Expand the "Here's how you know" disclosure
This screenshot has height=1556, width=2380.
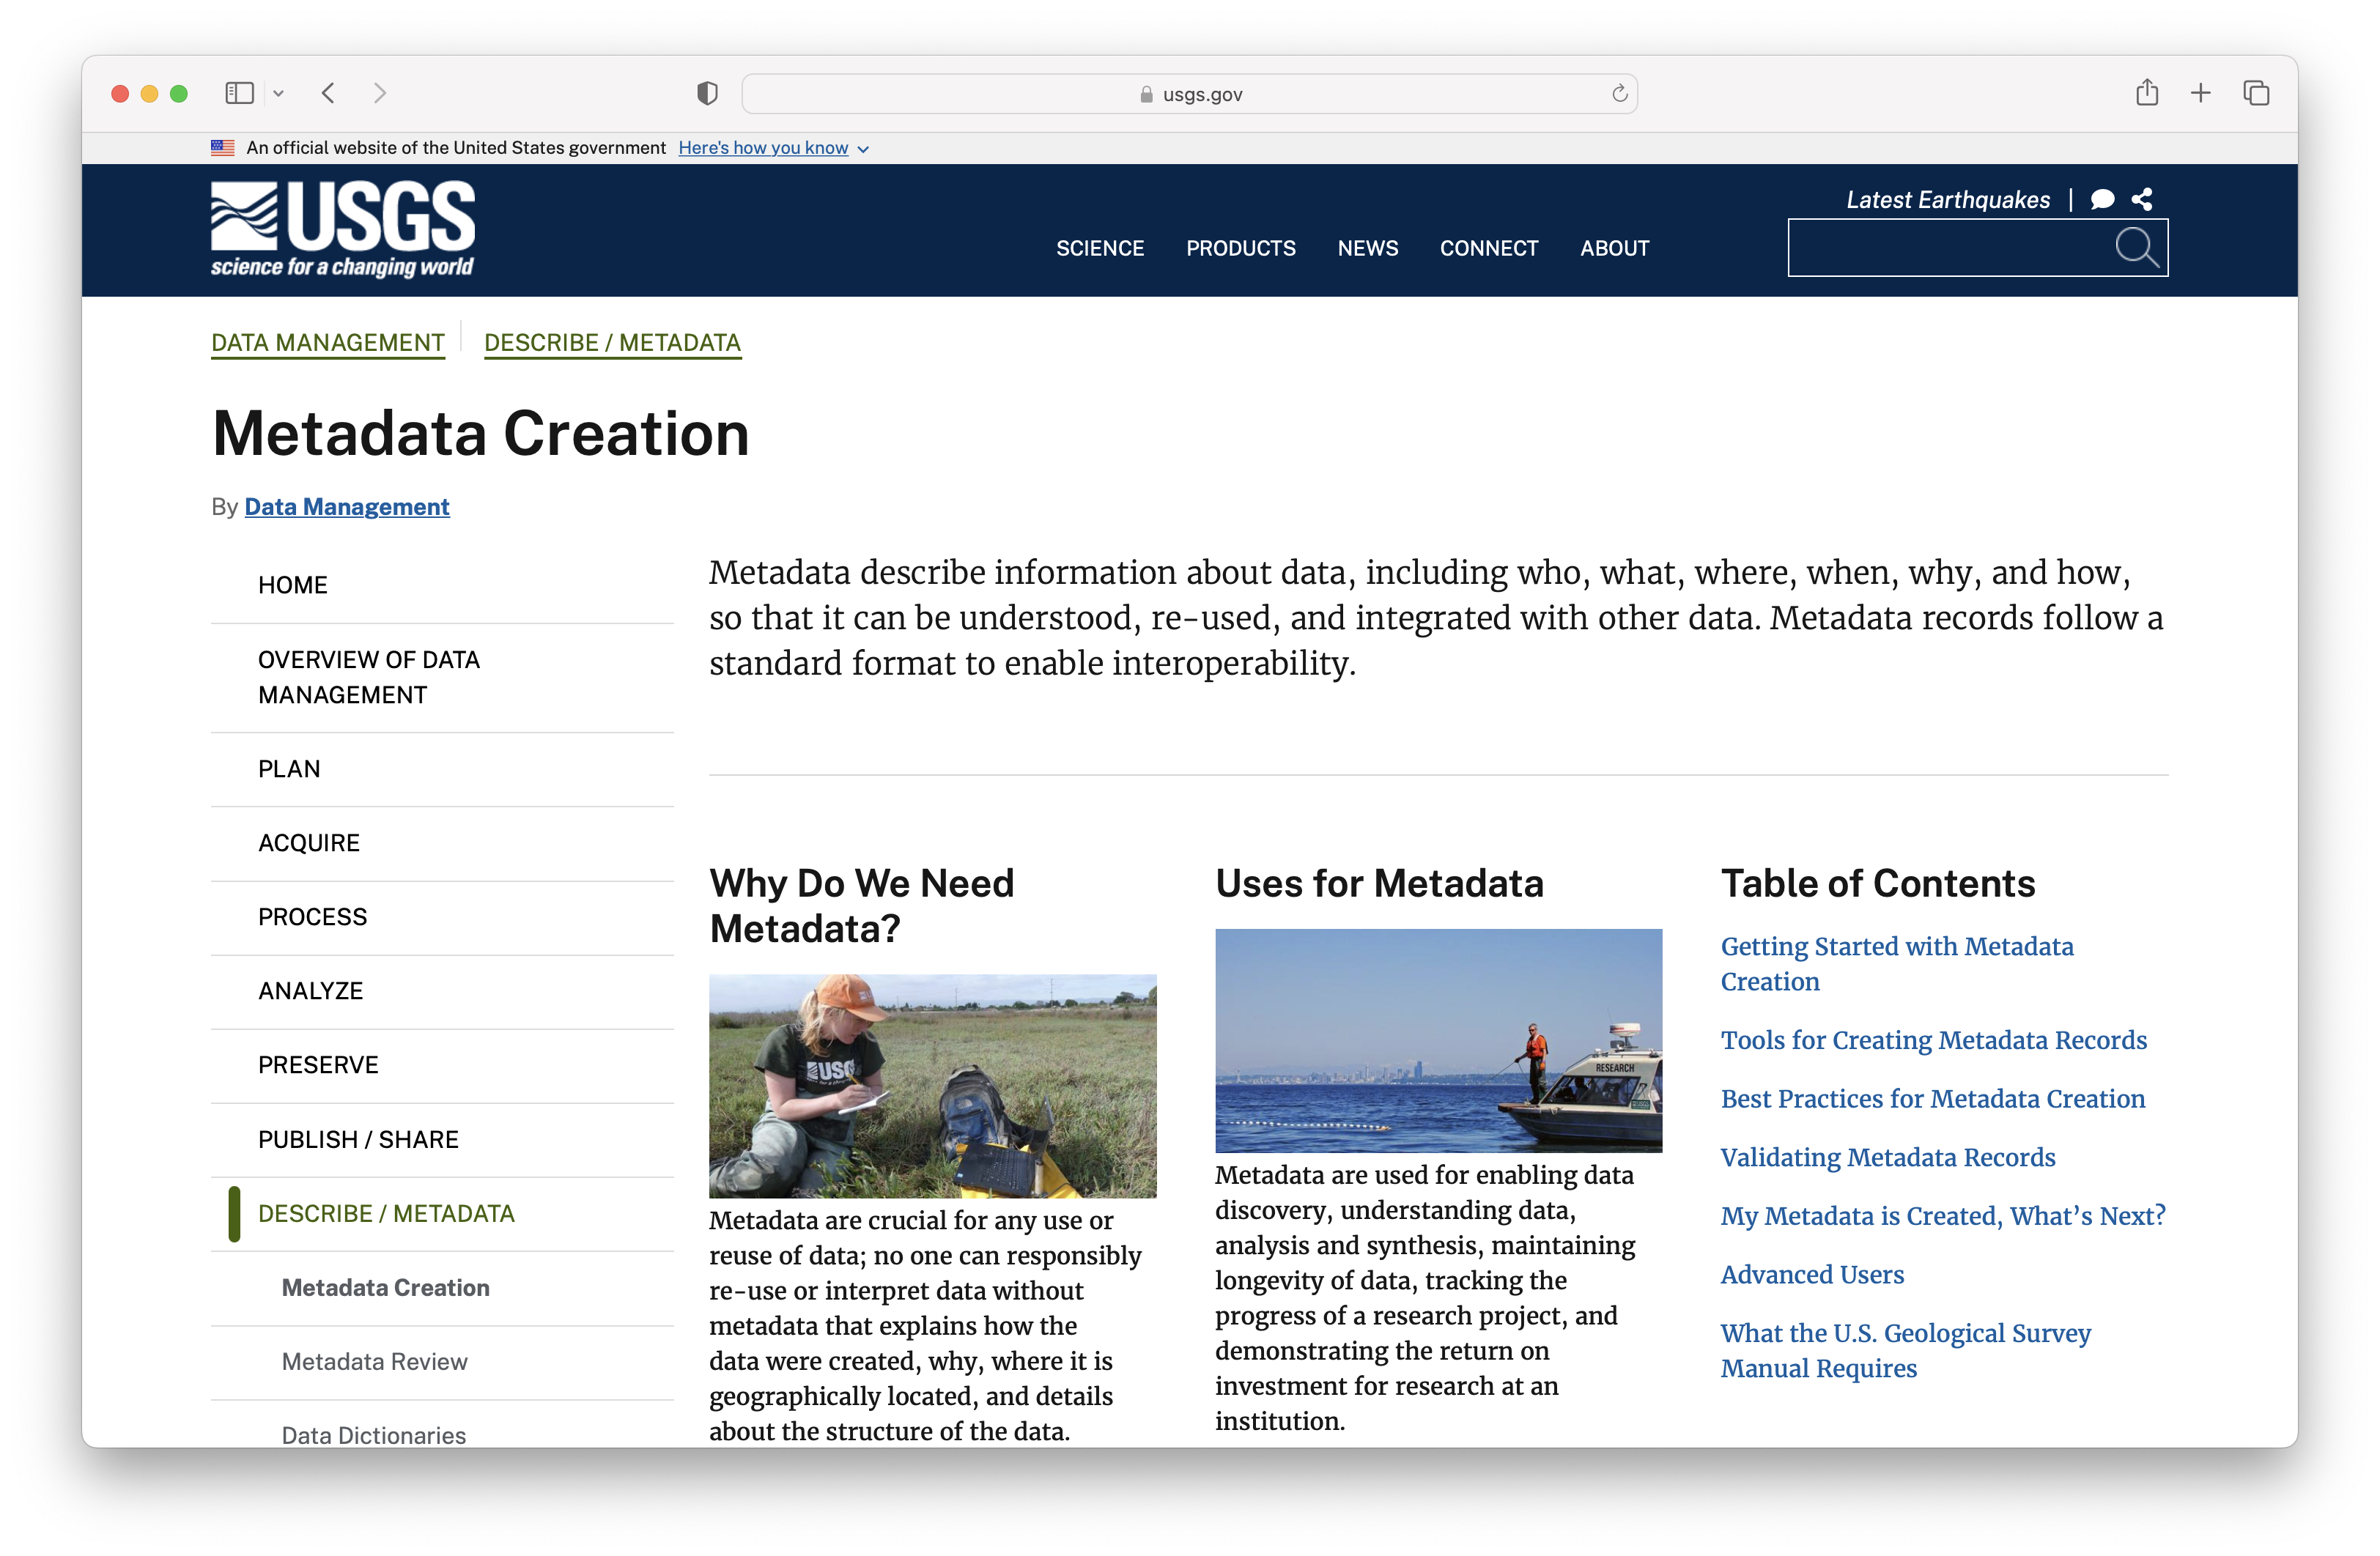tap(772, 148)
